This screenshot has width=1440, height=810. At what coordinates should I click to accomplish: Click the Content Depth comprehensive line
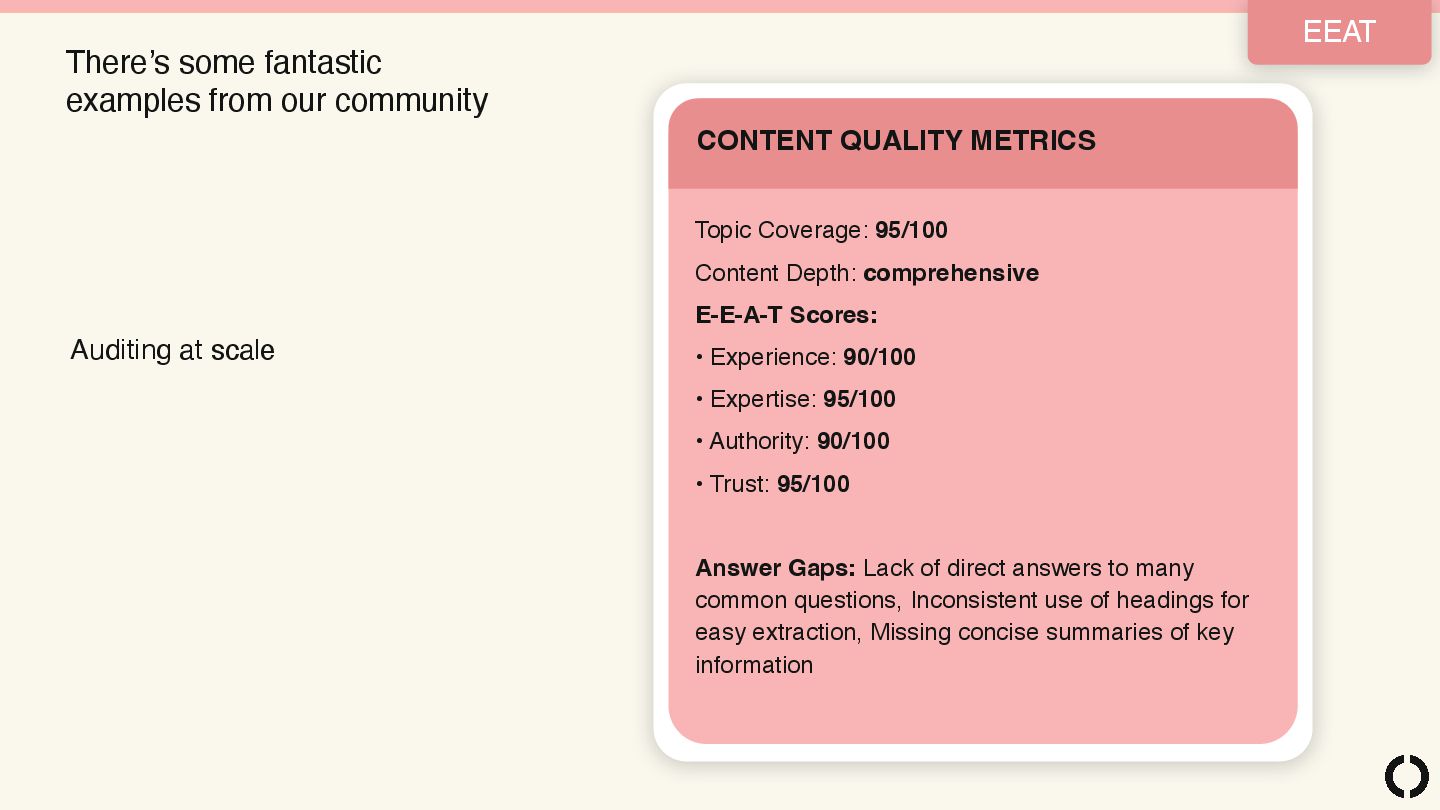point(867,273)
